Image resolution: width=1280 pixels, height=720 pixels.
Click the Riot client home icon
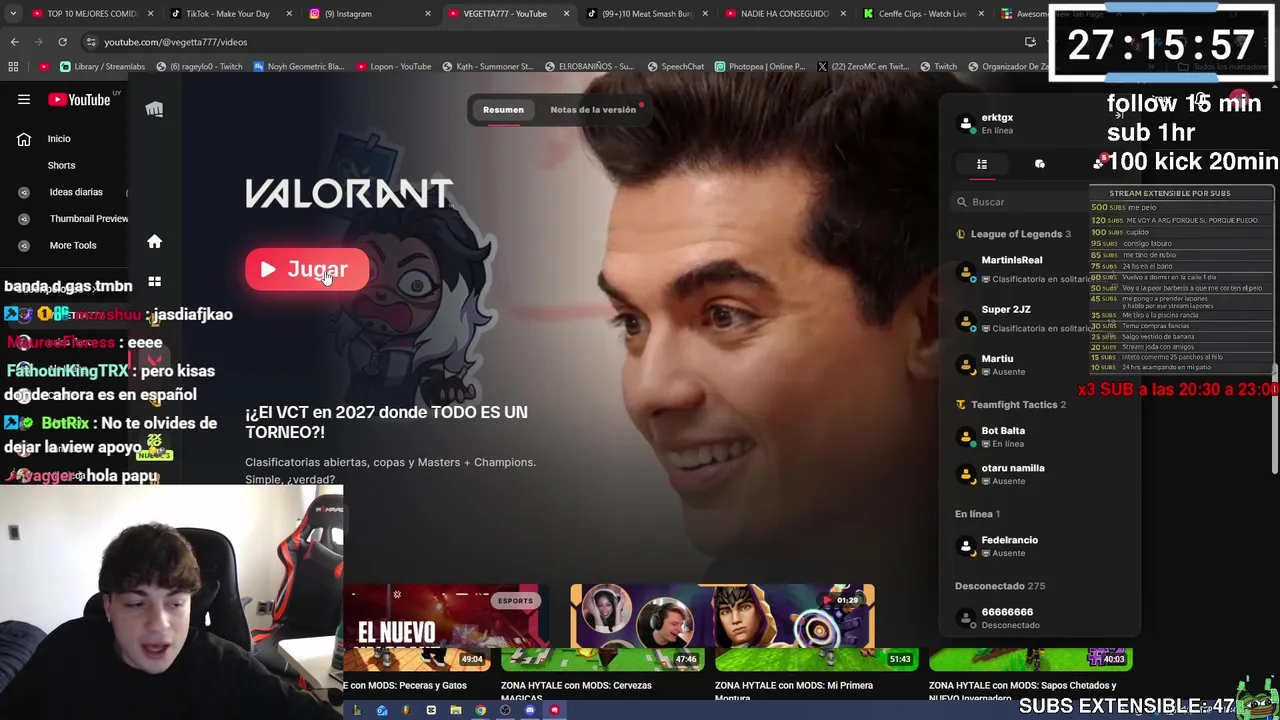154,242
